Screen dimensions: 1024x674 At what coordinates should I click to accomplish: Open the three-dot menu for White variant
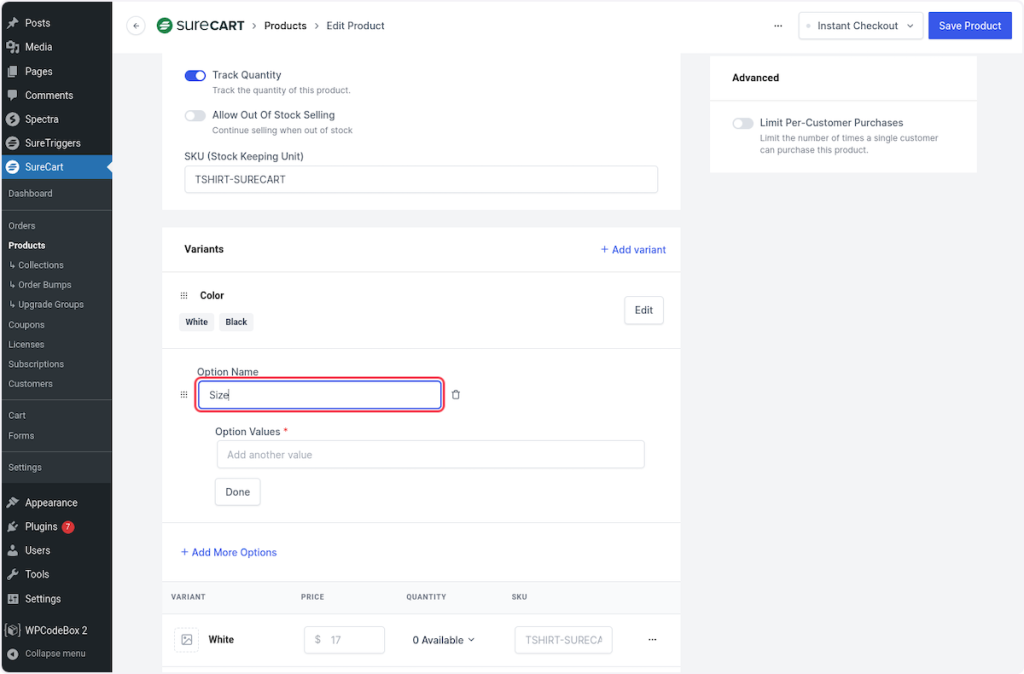652,640
